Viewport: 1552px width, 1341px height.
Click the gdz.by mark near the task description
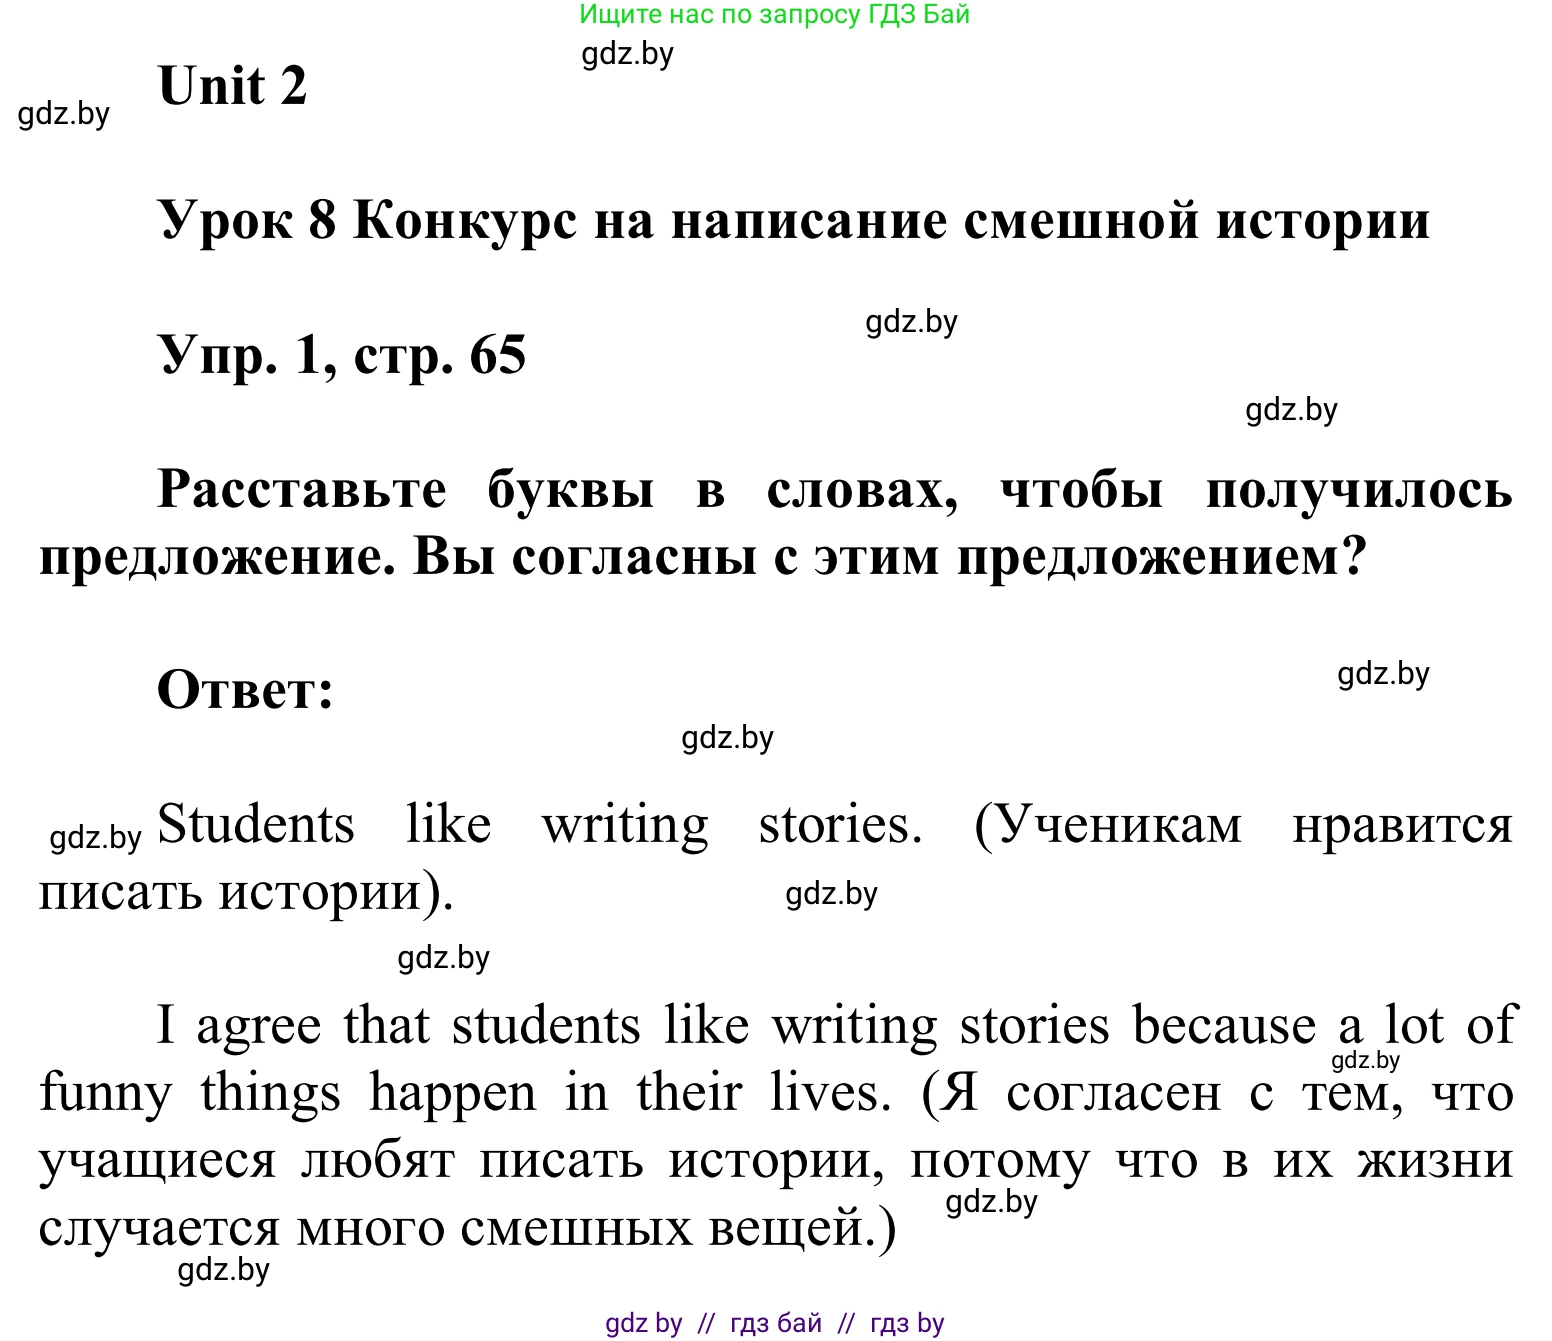[1290, 409]
